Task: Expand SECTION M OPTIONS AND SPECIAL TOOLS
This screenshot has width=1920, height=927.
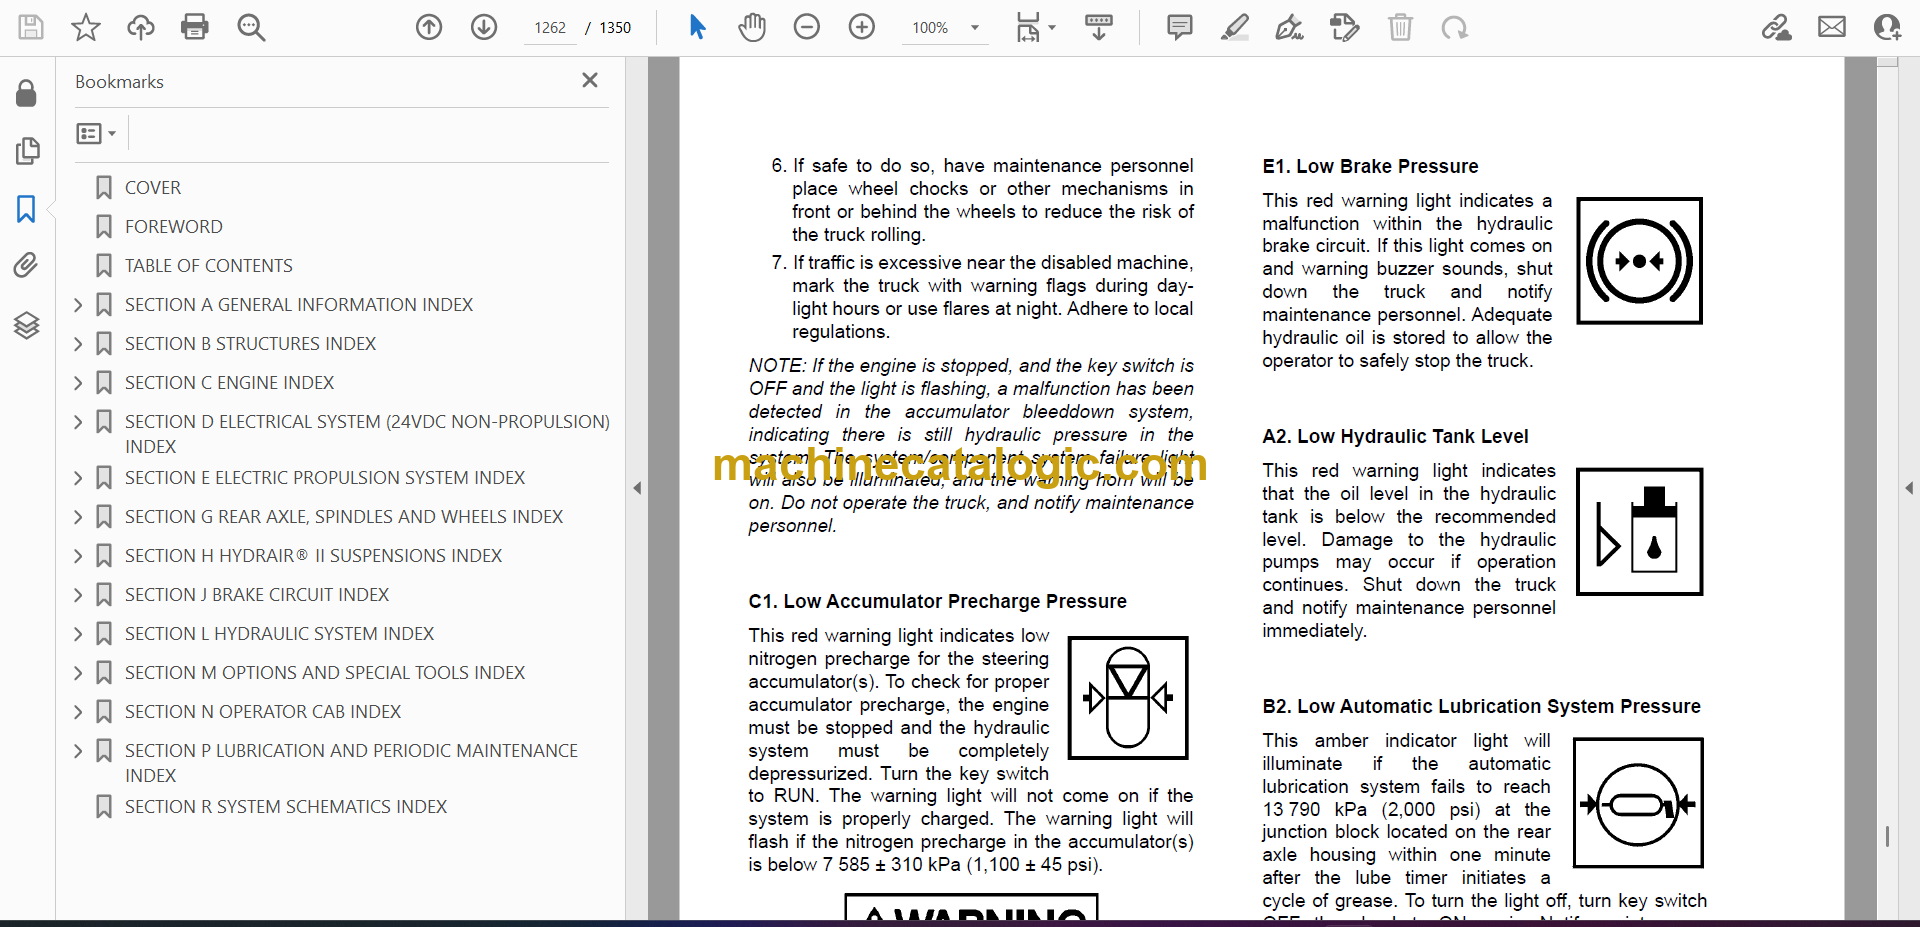Action: [78, 673]
